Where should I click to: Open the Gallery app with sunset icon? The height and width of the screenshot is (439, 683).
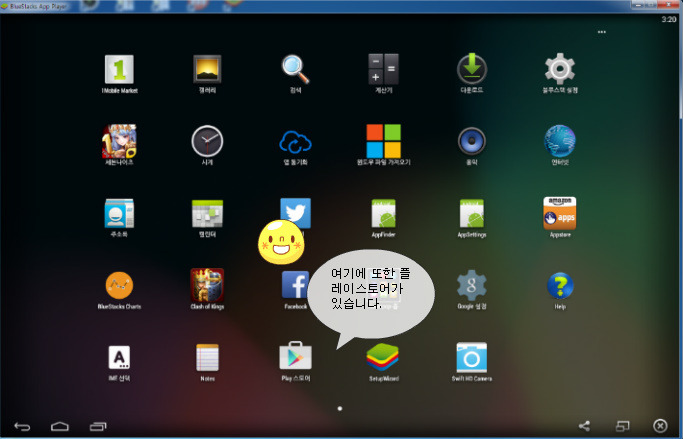point(207,69)
